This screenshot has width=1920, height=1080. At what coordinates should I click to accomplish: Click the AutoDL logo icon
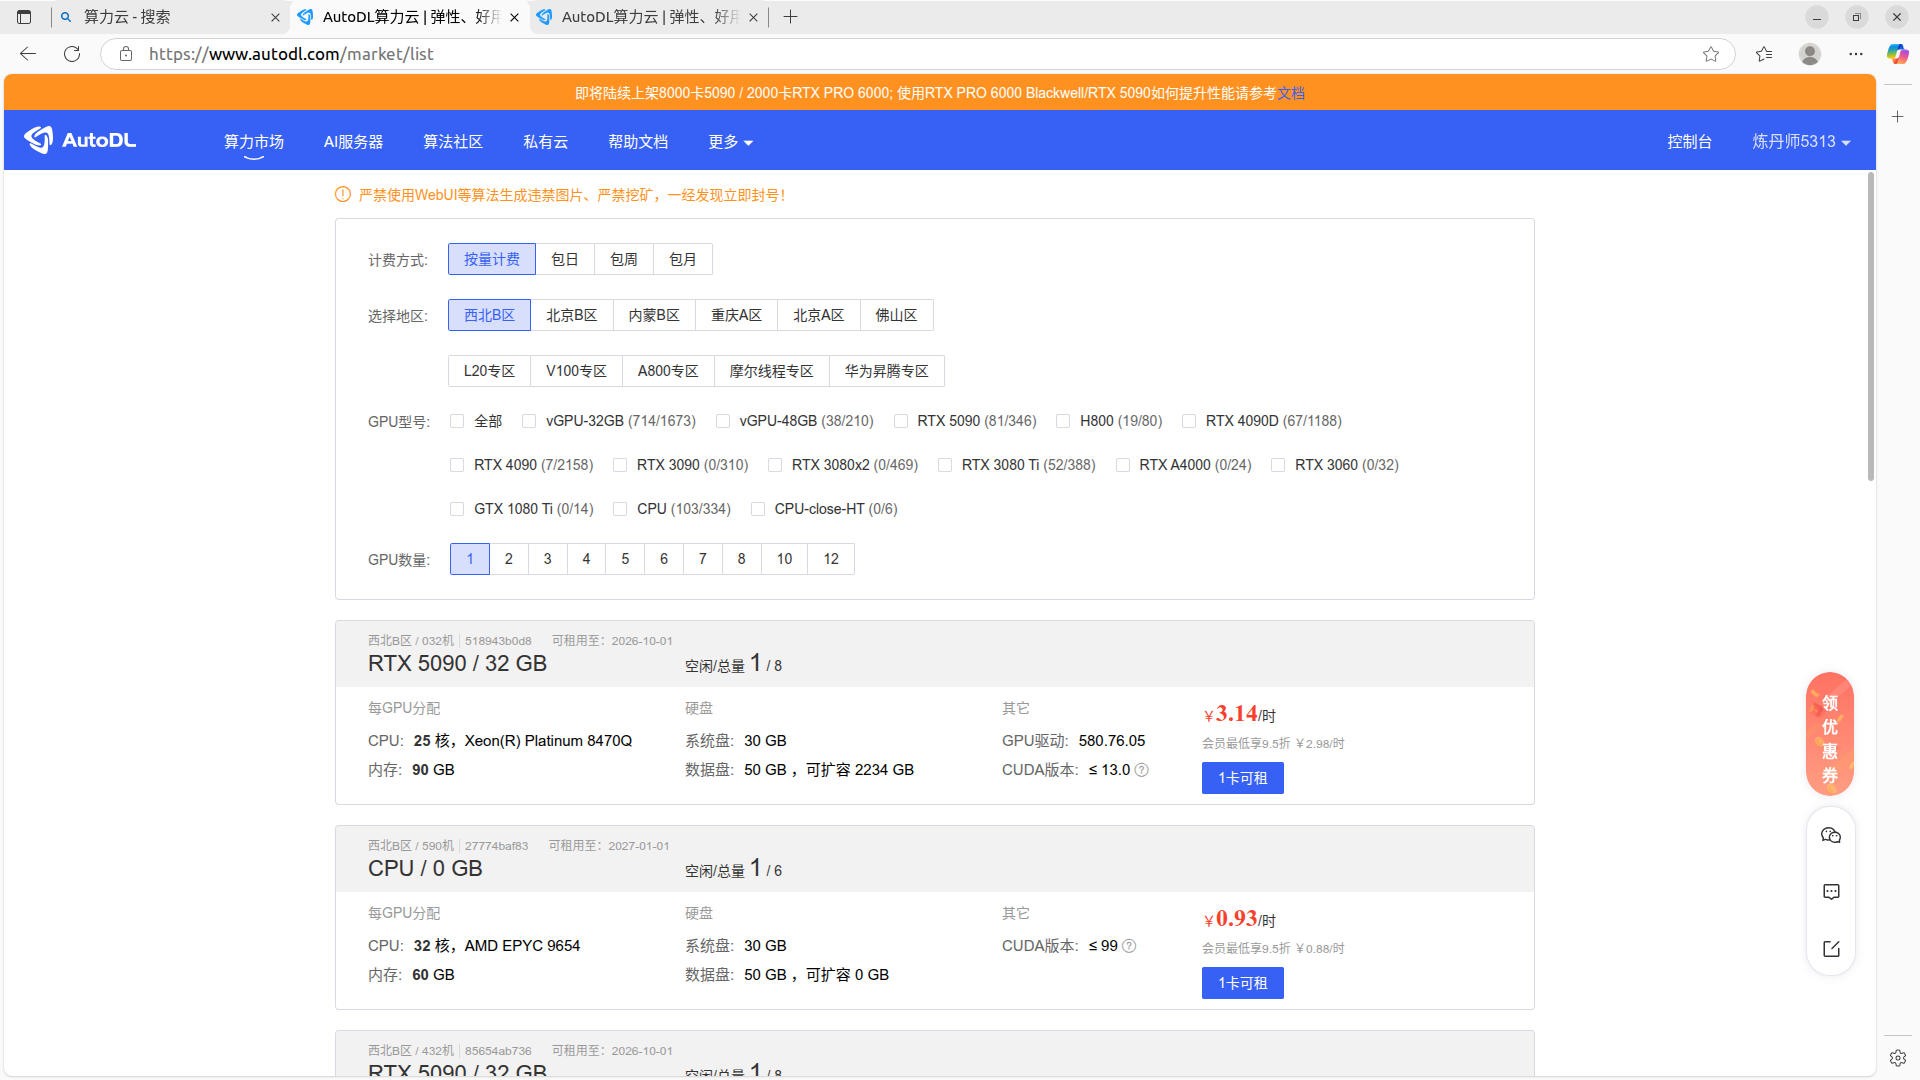click(40, 140)
